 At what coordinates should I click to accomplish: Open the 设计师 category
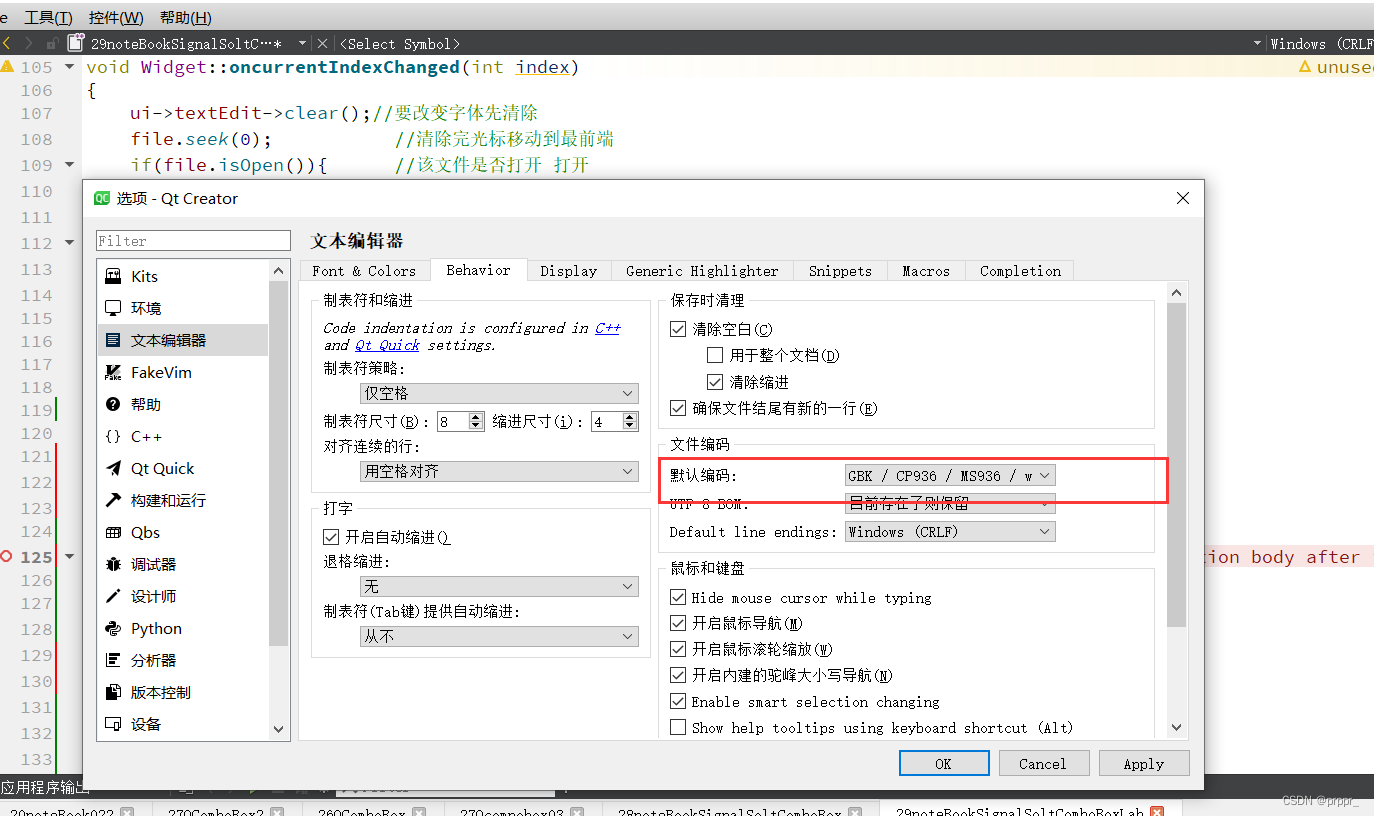[x=183, y=596]
